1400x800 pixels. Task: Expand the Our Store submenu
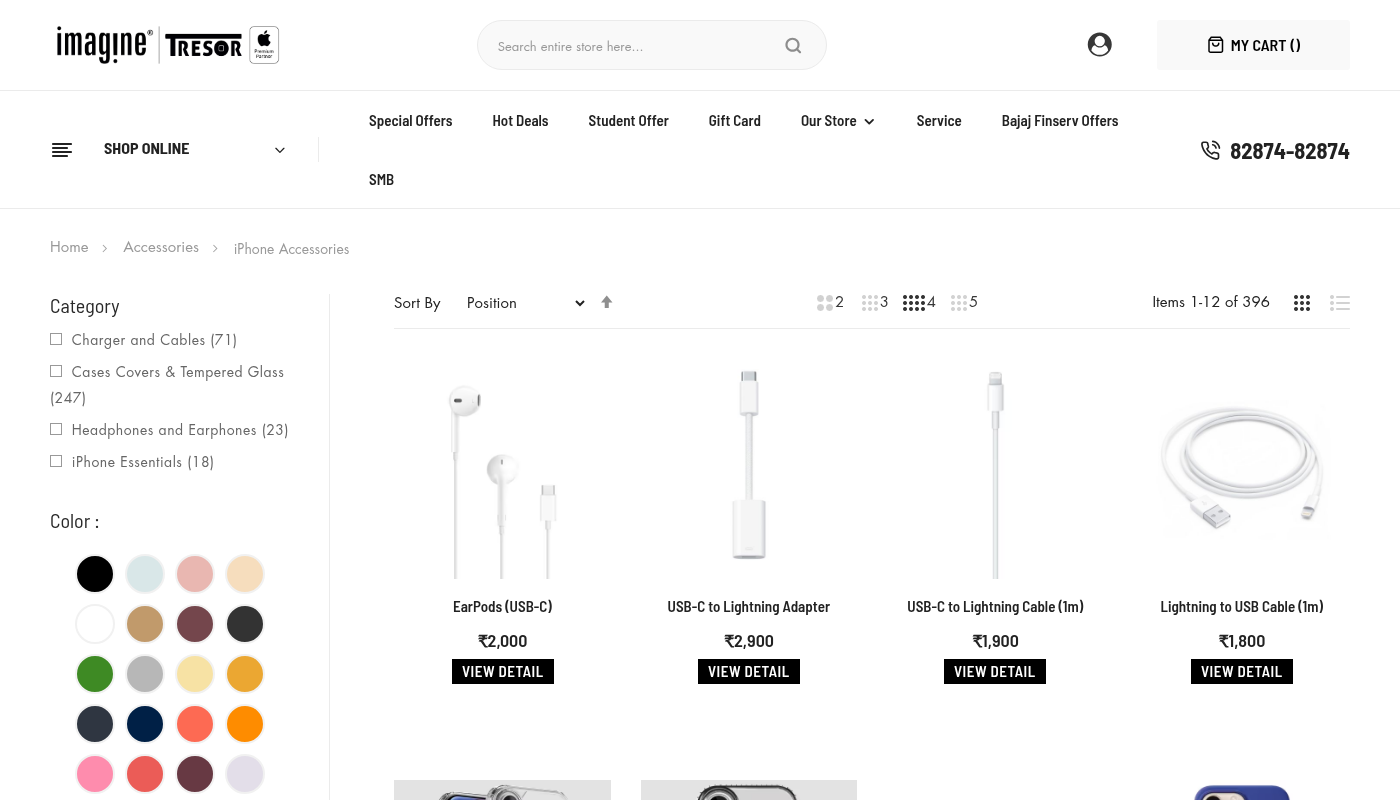838,121
